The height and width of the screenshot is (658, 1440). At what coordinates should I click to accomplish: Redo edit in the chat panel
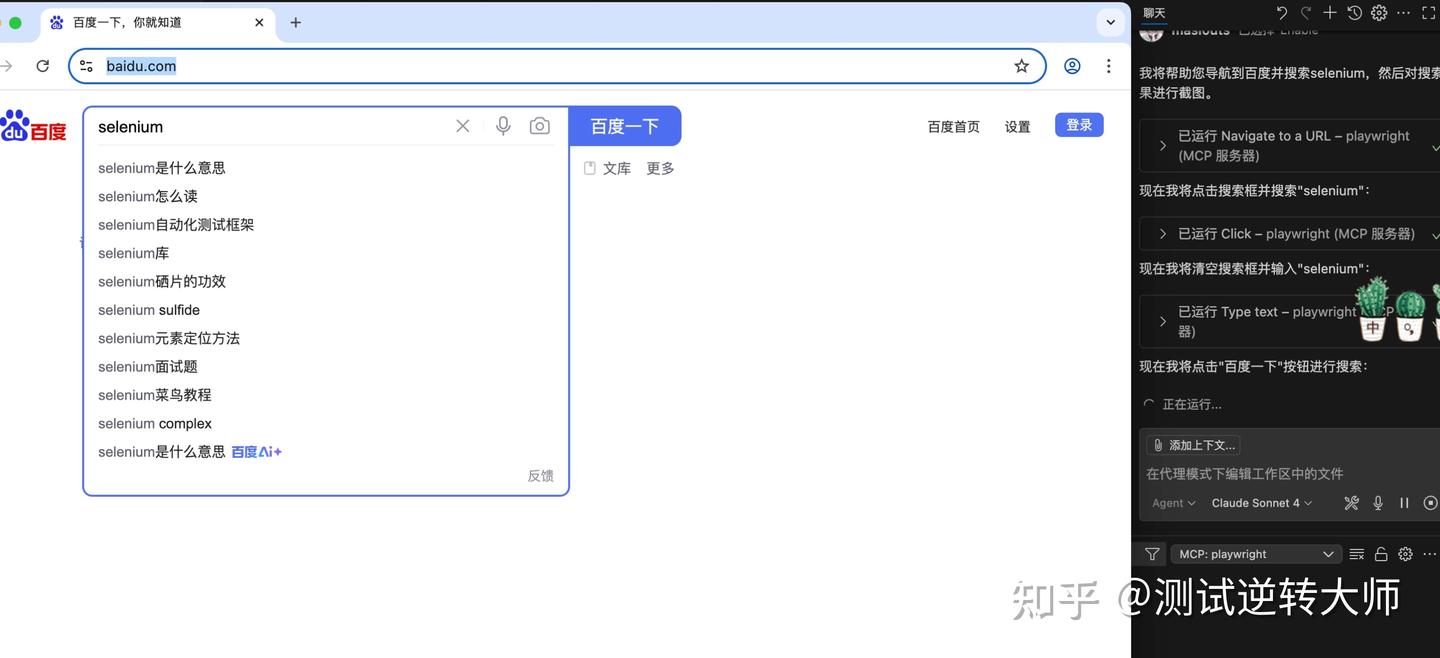click(1306, 13)
